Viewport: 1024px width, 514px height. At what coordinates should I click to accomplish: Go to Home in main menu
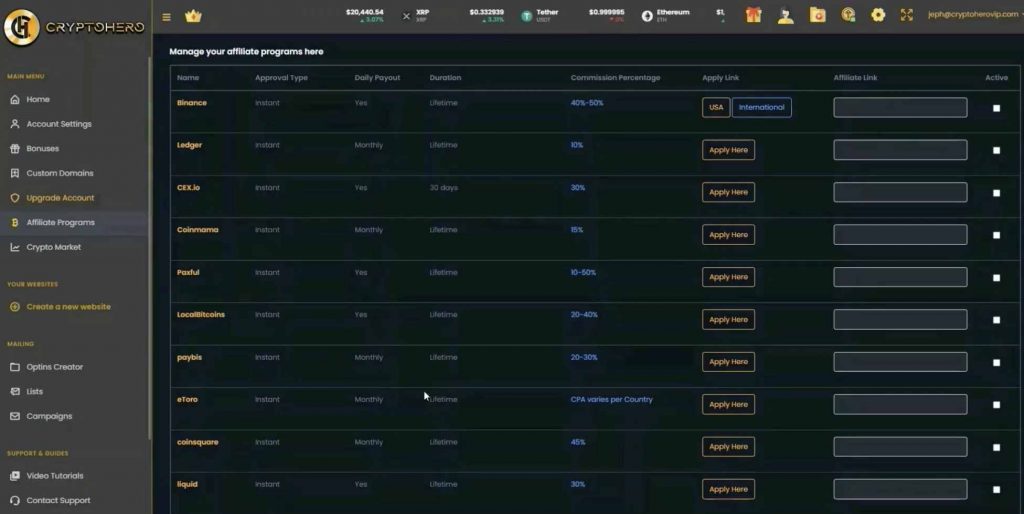tap(38, 99)
